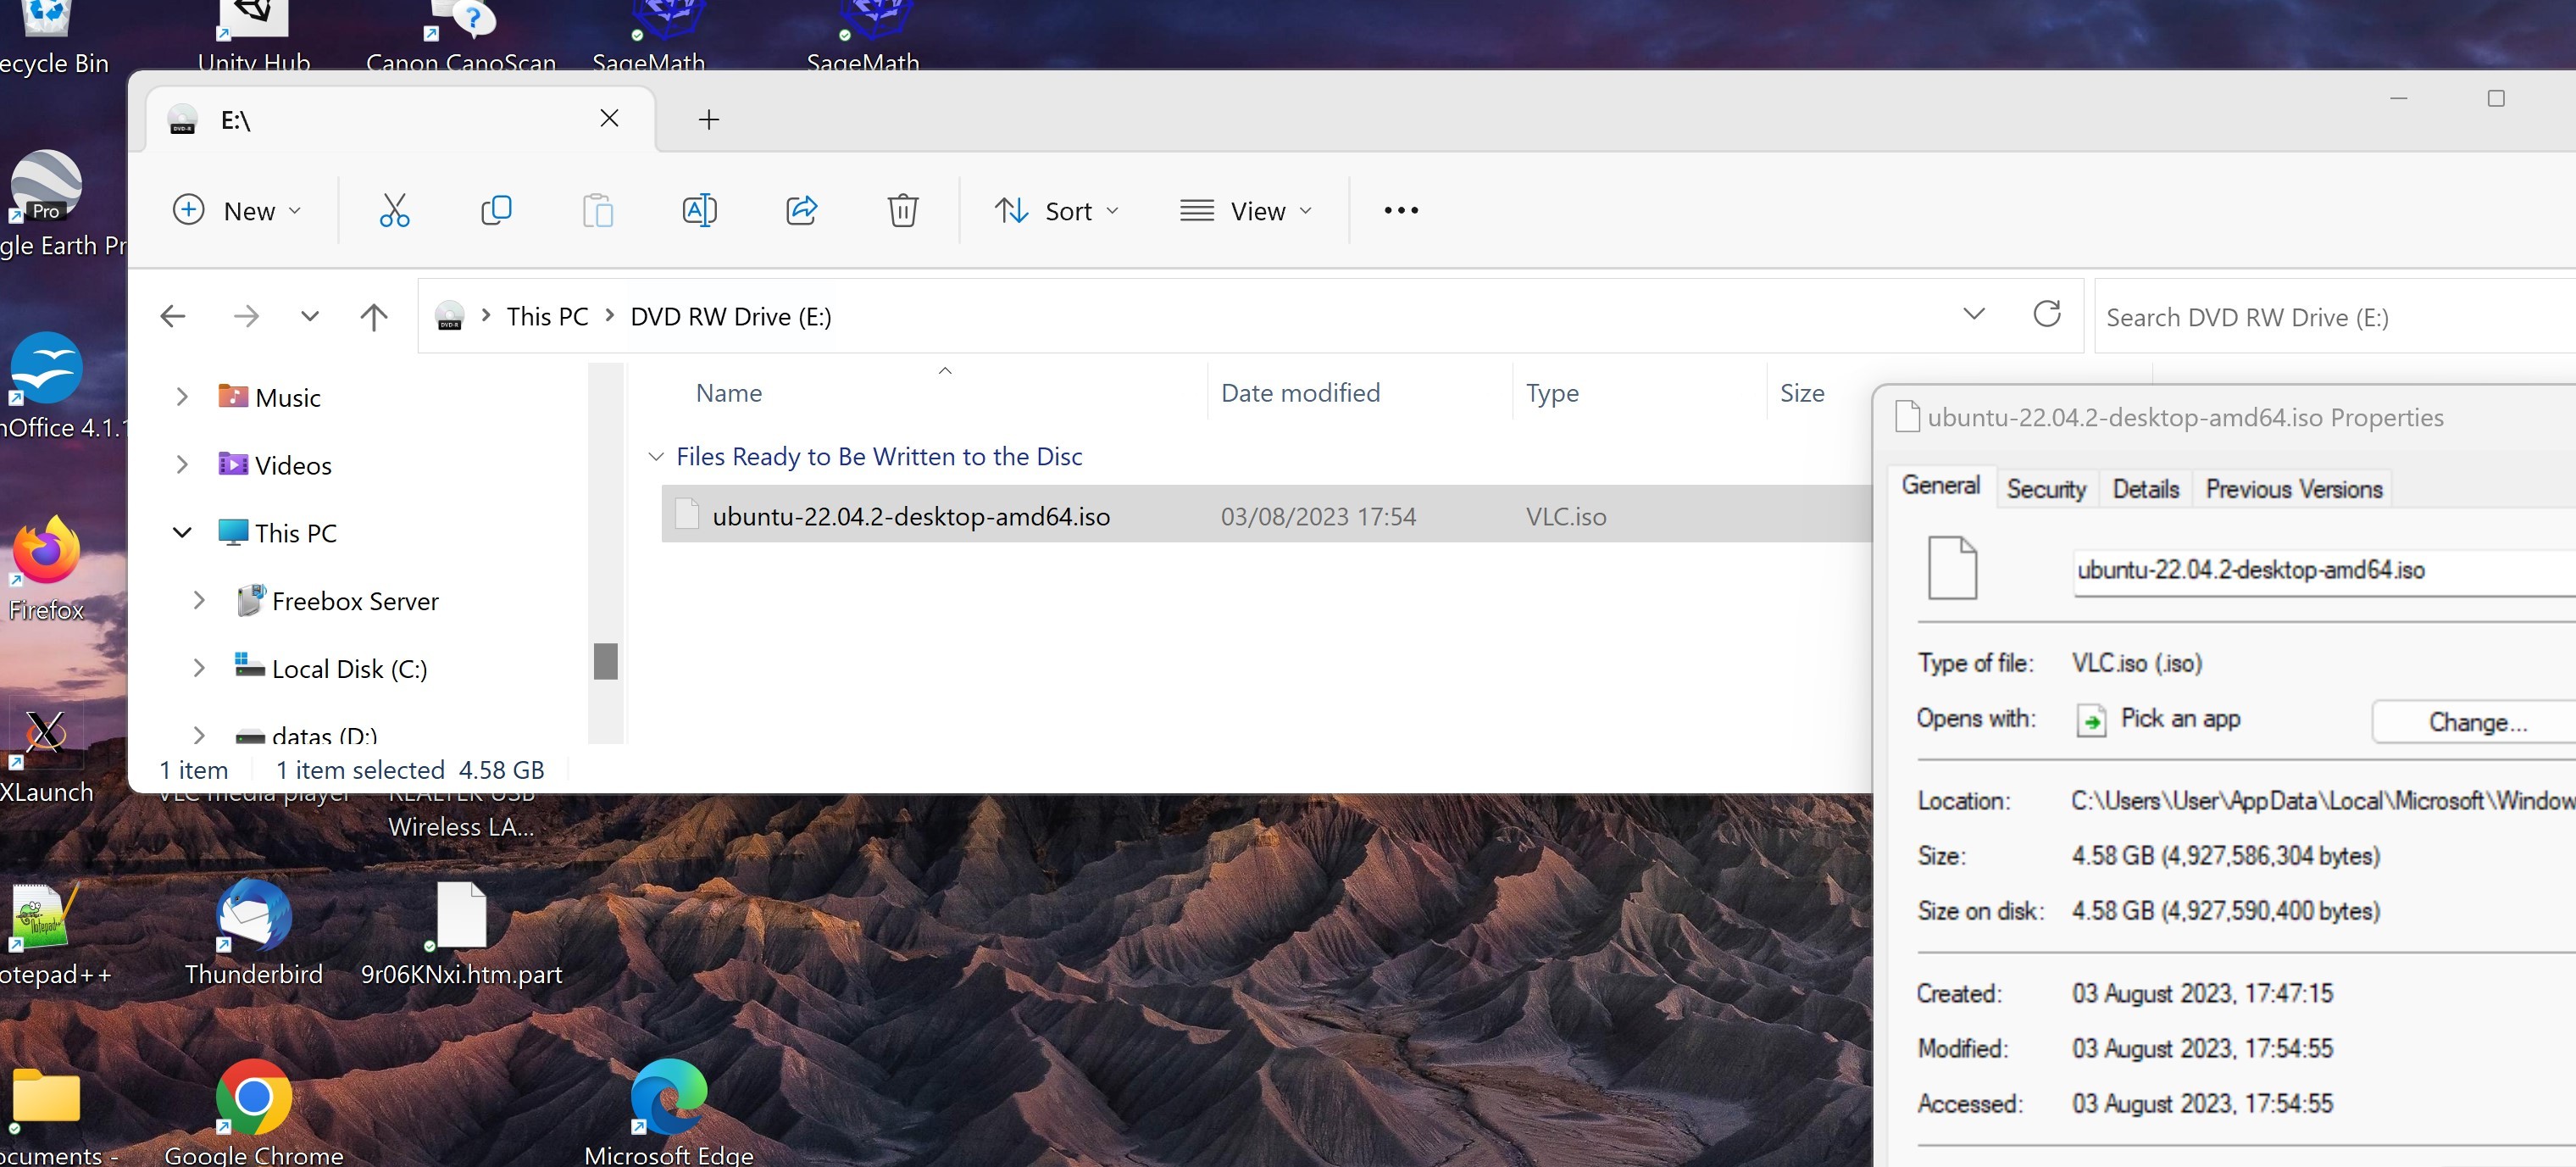Go up one folder level arrow
2576x1167 pixels.
point(373,317)
